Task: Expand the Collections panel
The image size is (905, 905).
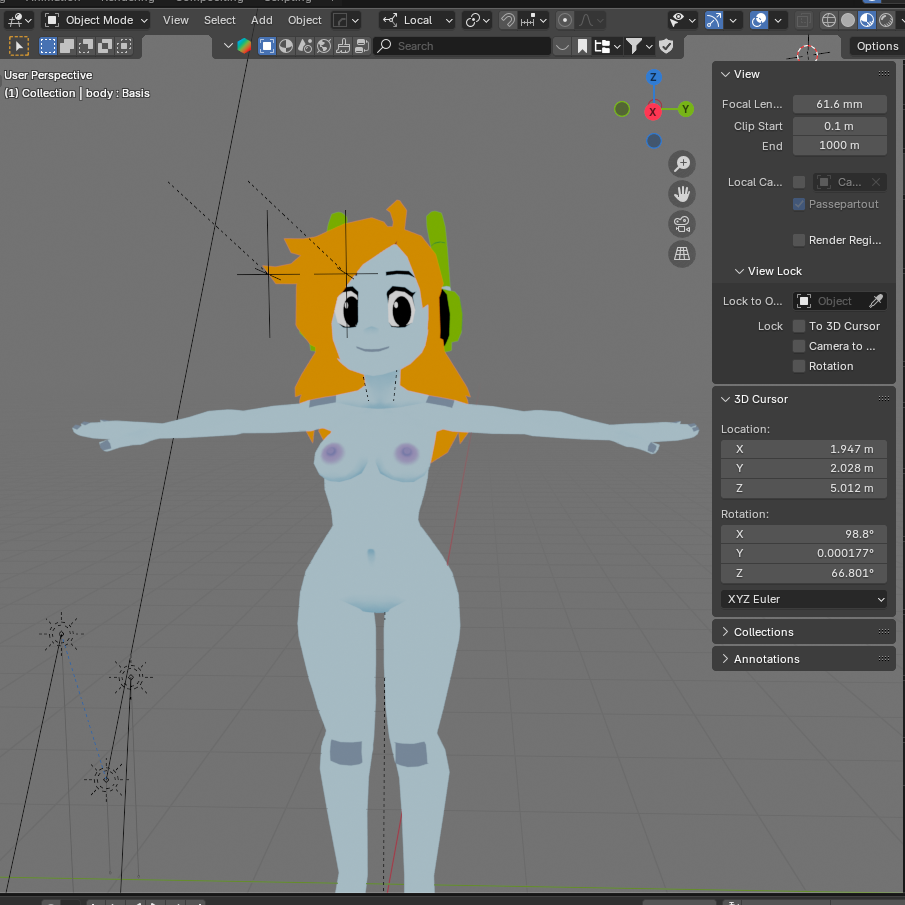Action: (763, 632)
